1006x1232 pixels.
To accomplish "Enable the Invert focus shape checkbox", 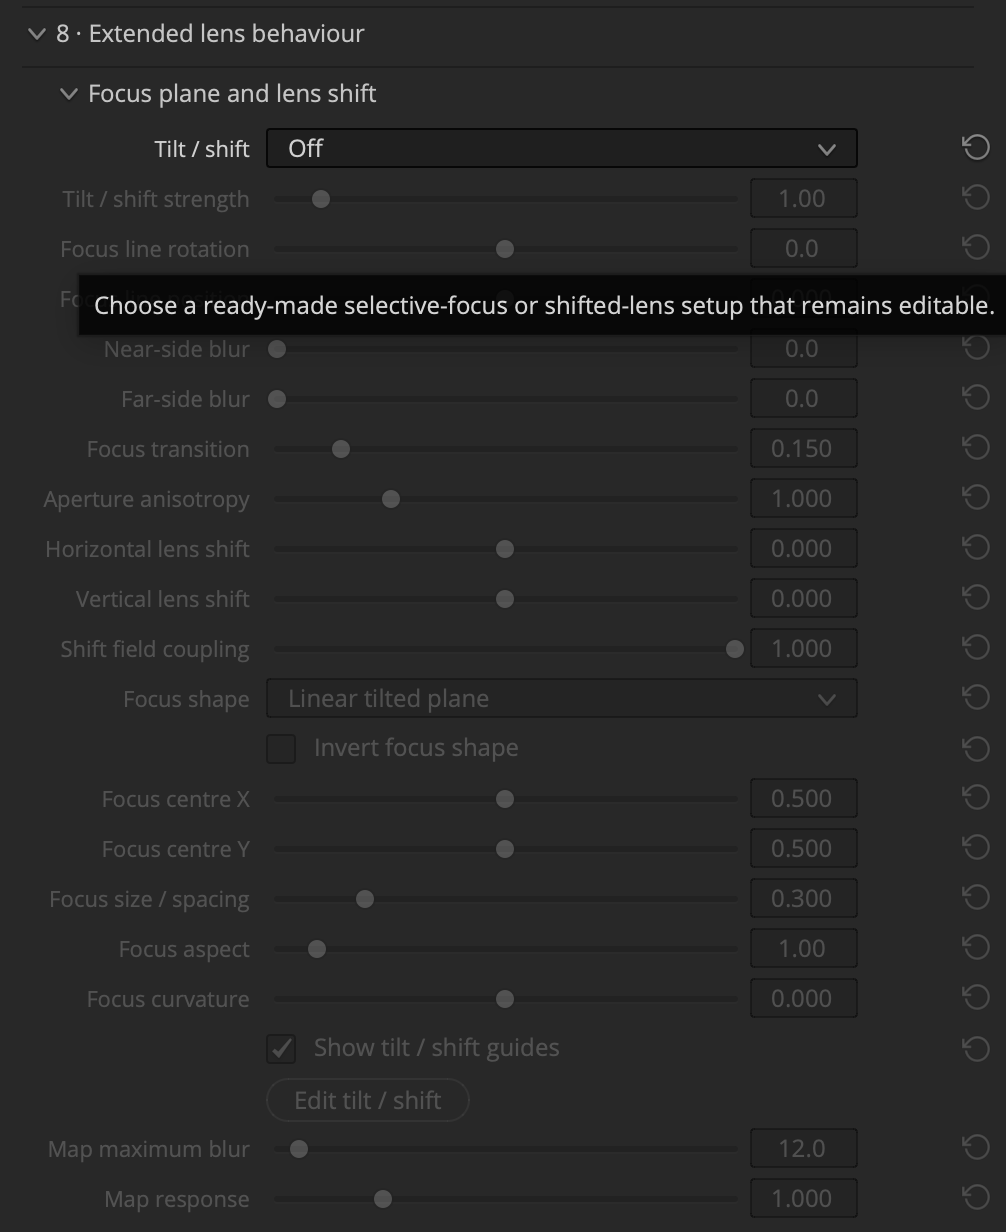I will pos(281,748).
